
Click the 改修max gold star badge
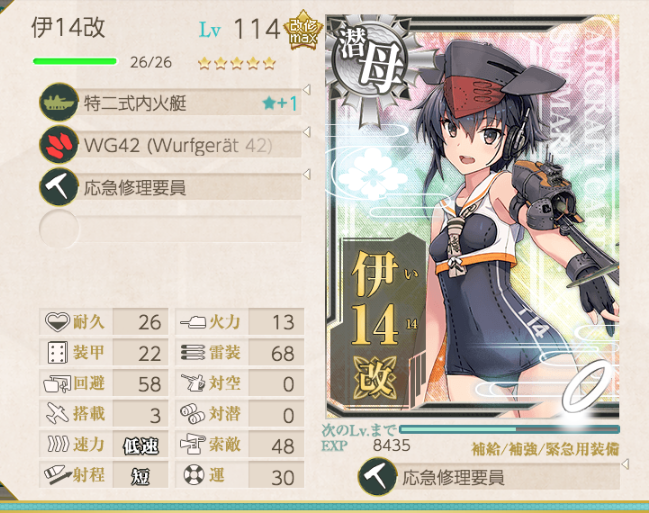click(303, 30)
